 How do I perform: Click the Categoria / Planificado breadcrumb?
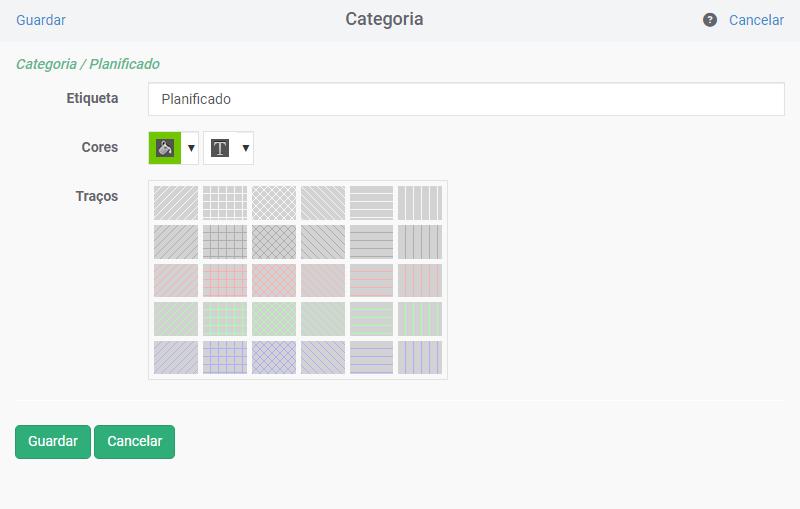[88, 64]
